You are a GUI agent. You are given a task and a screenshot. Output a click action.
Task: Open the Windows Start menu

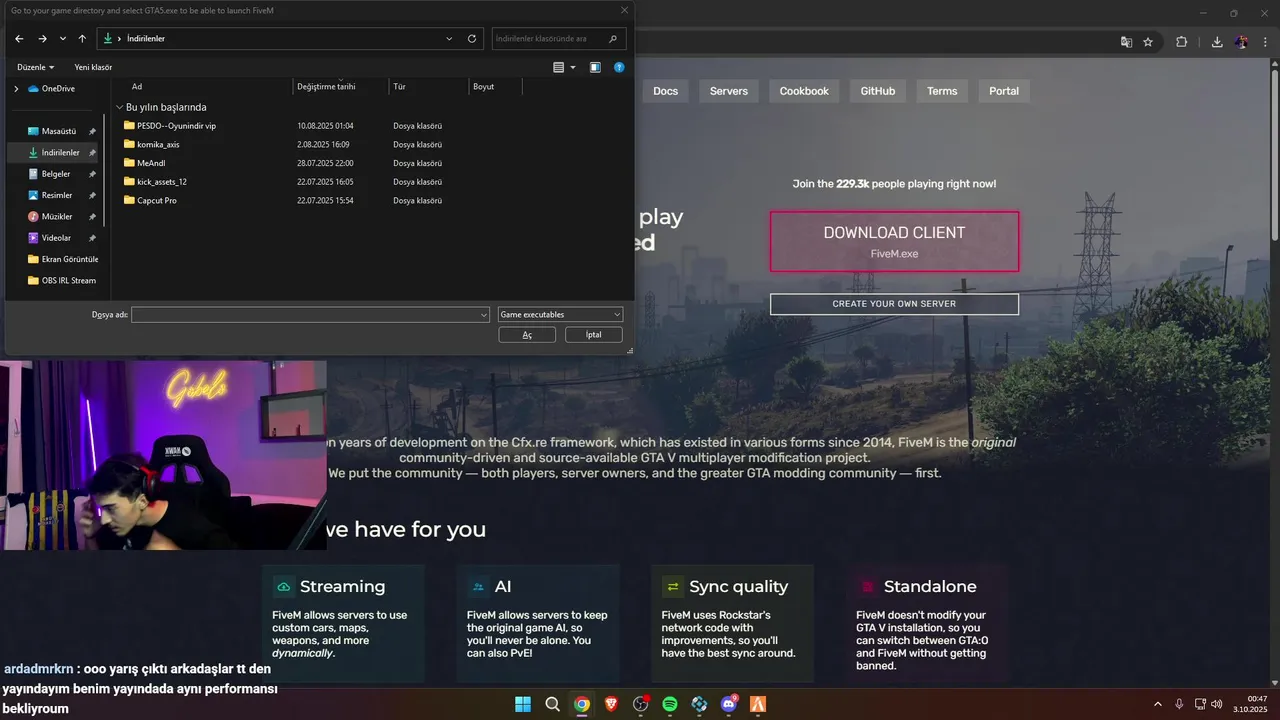click(523, 704)
